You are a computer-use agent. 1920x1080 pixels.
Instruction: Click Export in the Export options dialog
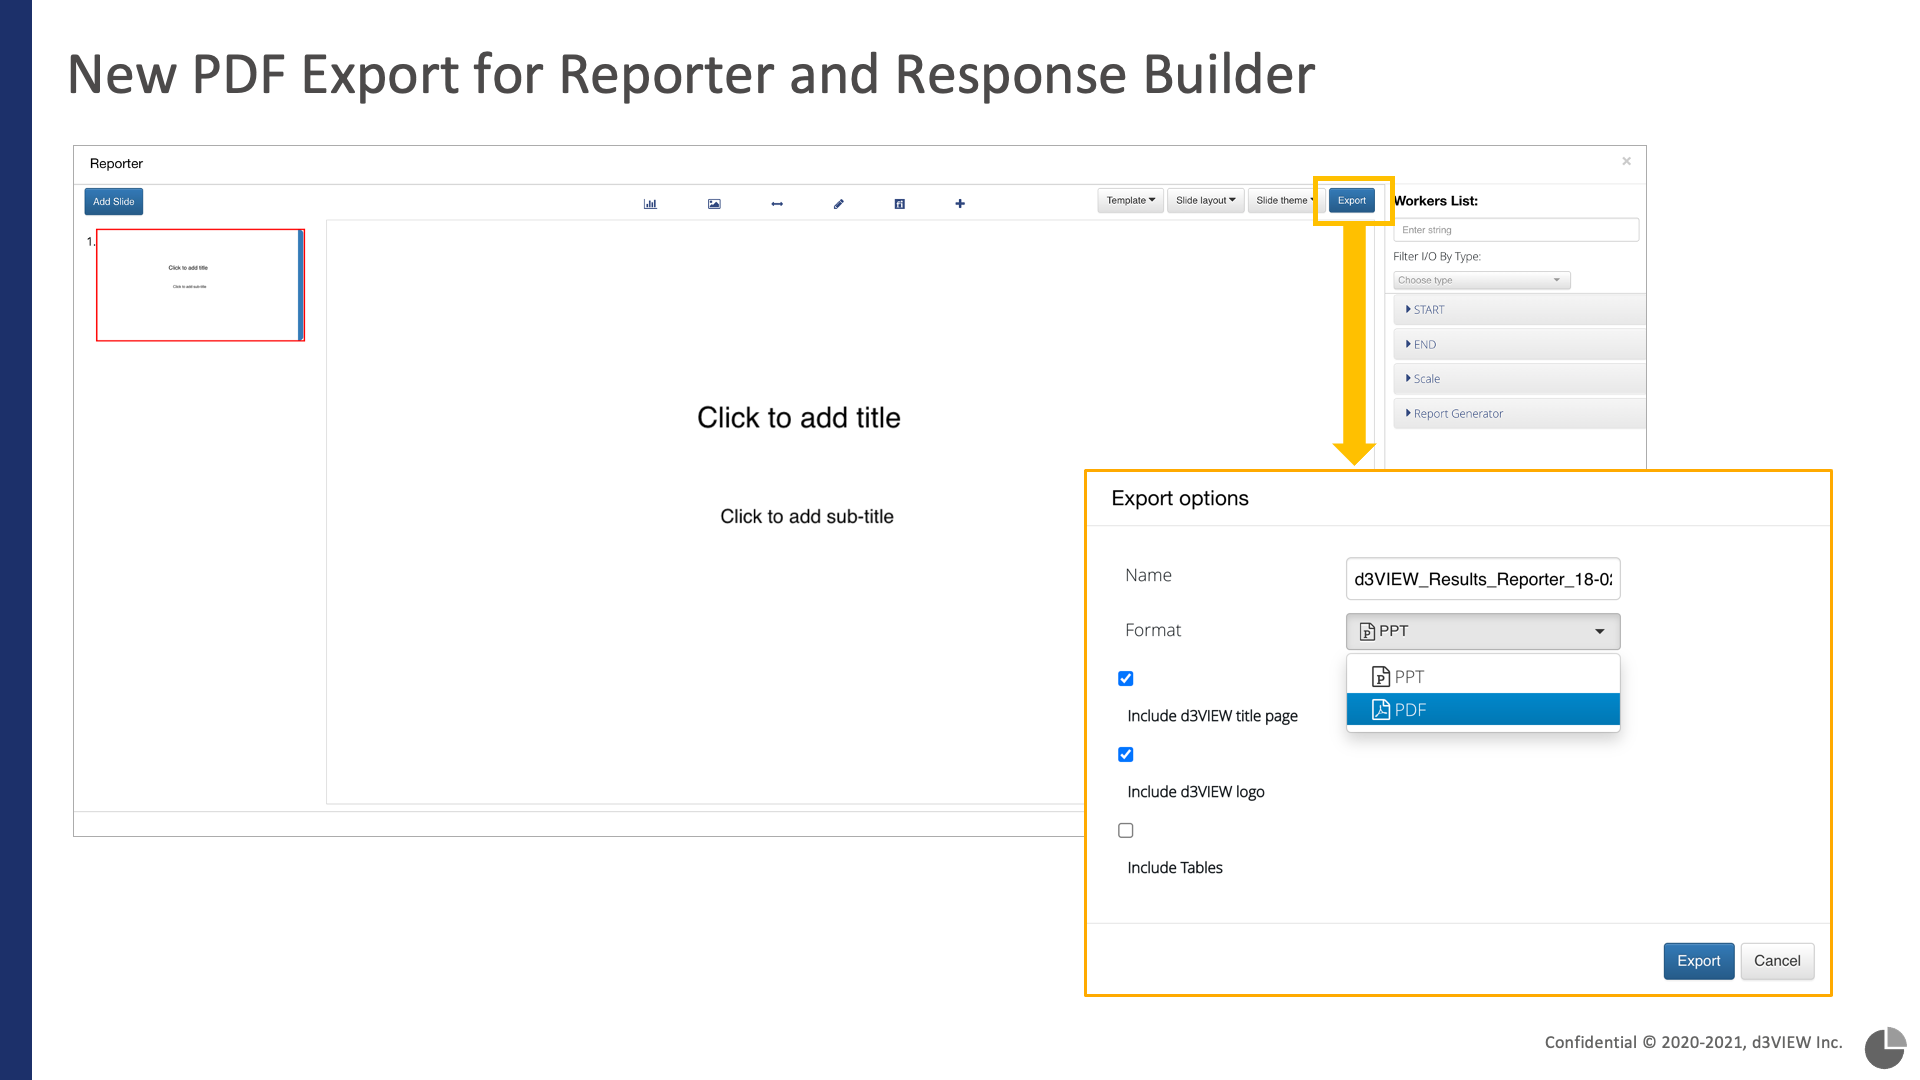(x=1699, y=961)
